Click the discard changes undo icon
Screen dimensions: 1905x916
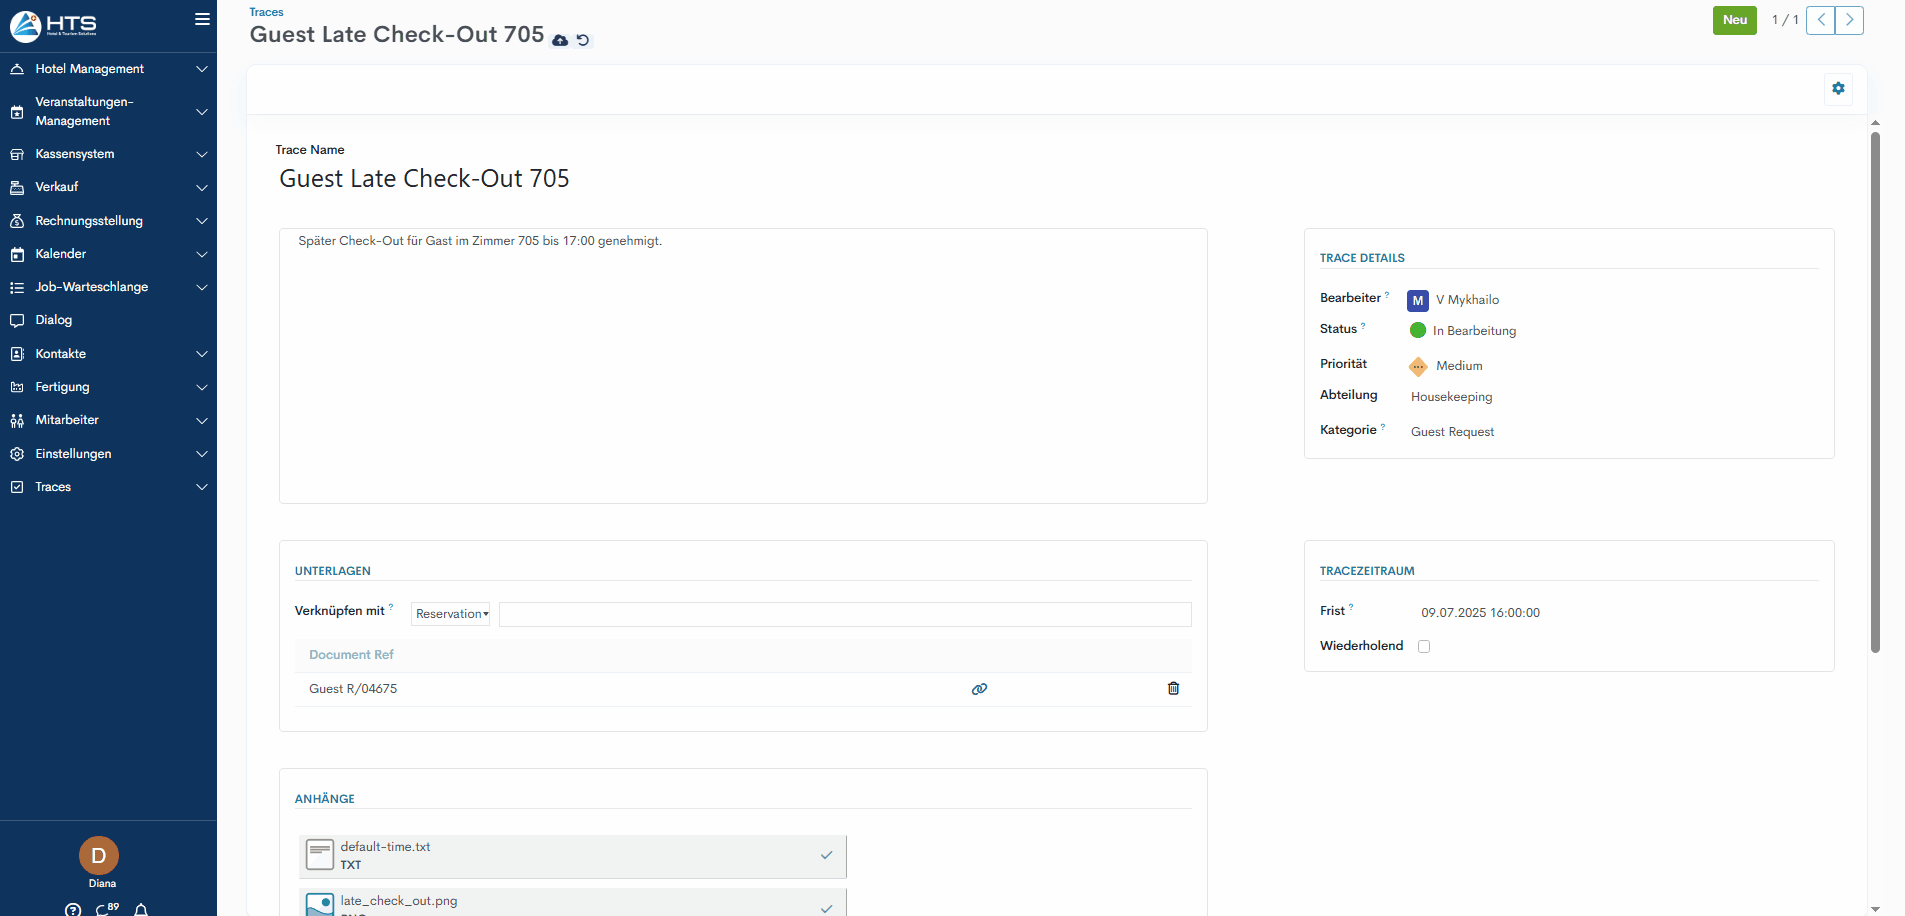583,40
